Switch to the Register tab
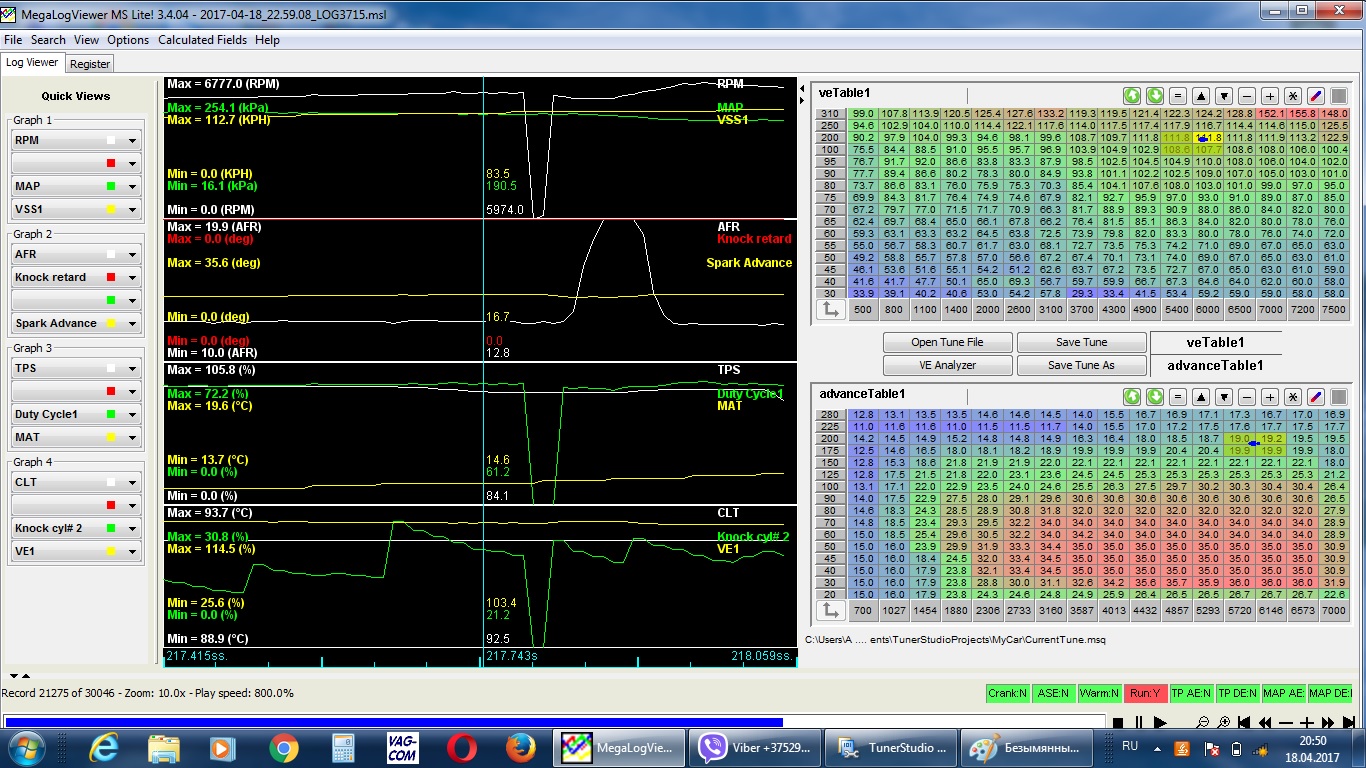The width and height of the screenshot is (1366, 768). click(90, 63)
